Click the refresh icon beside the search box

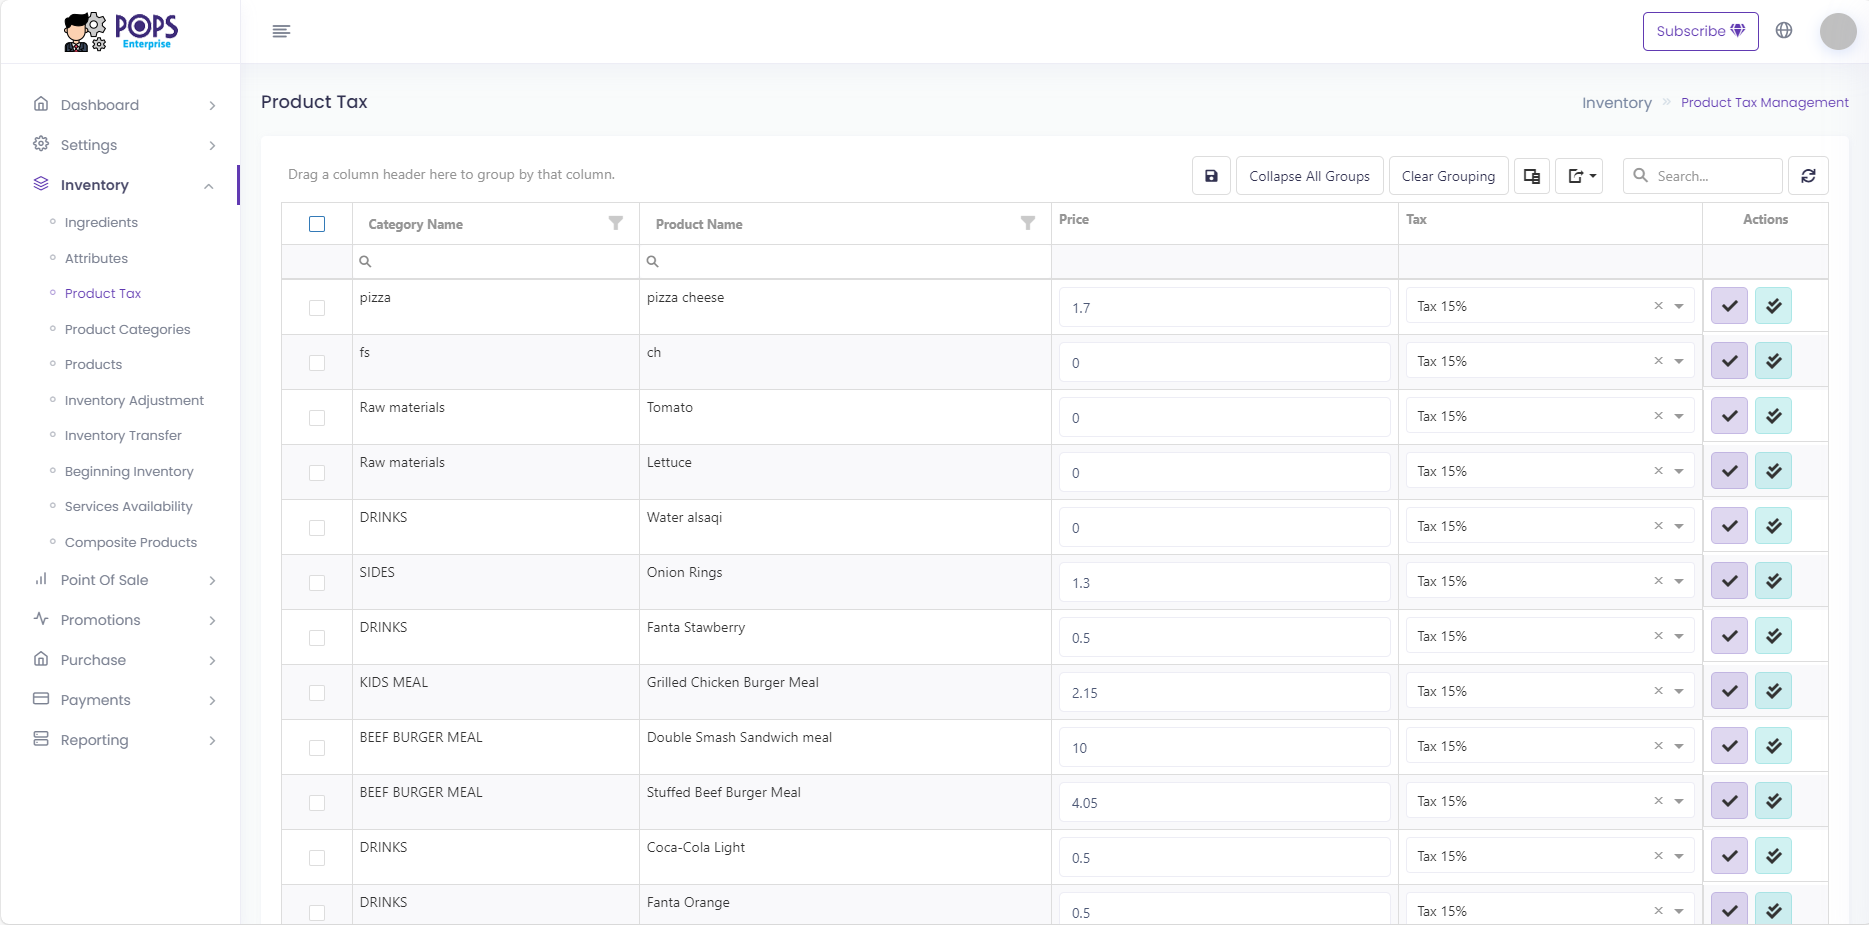(1808, 176)
